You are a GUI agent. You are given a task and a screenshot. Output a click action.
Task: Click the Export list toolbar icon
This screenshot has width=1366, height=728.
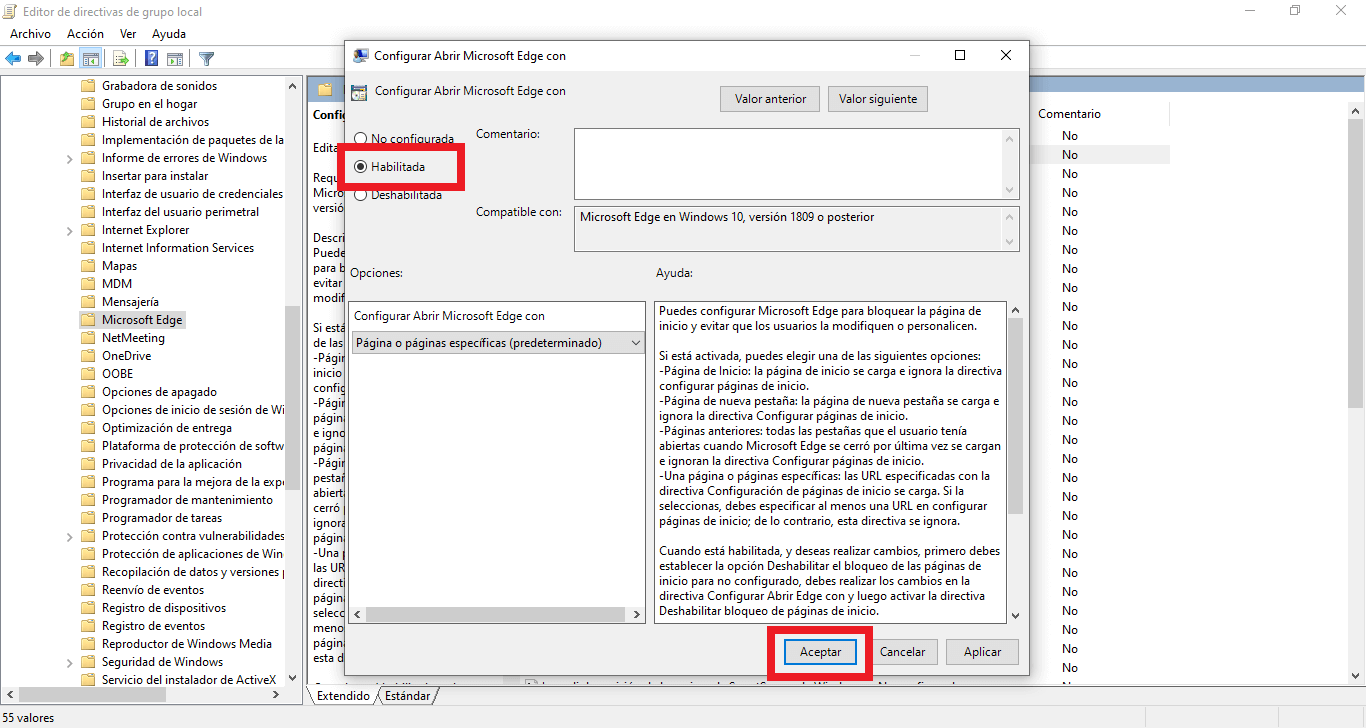click(121, 58)
